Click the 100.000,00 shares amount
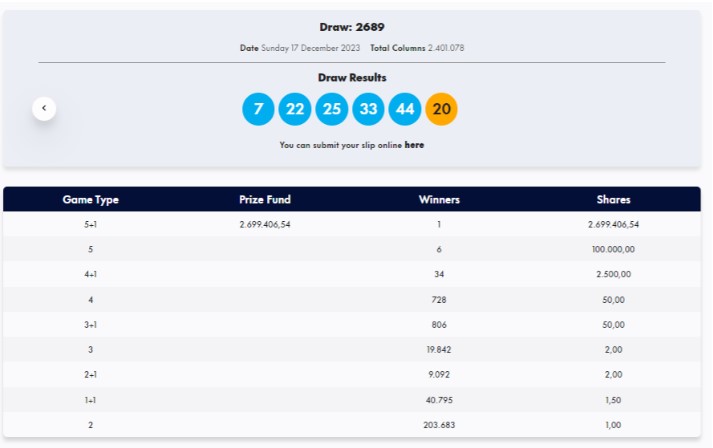The image size is (713, 448). (613, 250)
